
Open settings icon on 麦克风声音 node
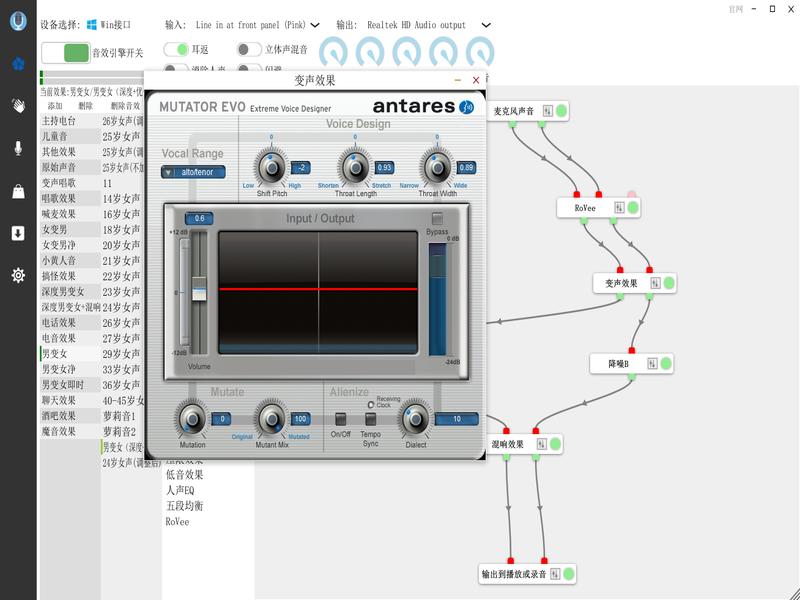click(547, 111)
